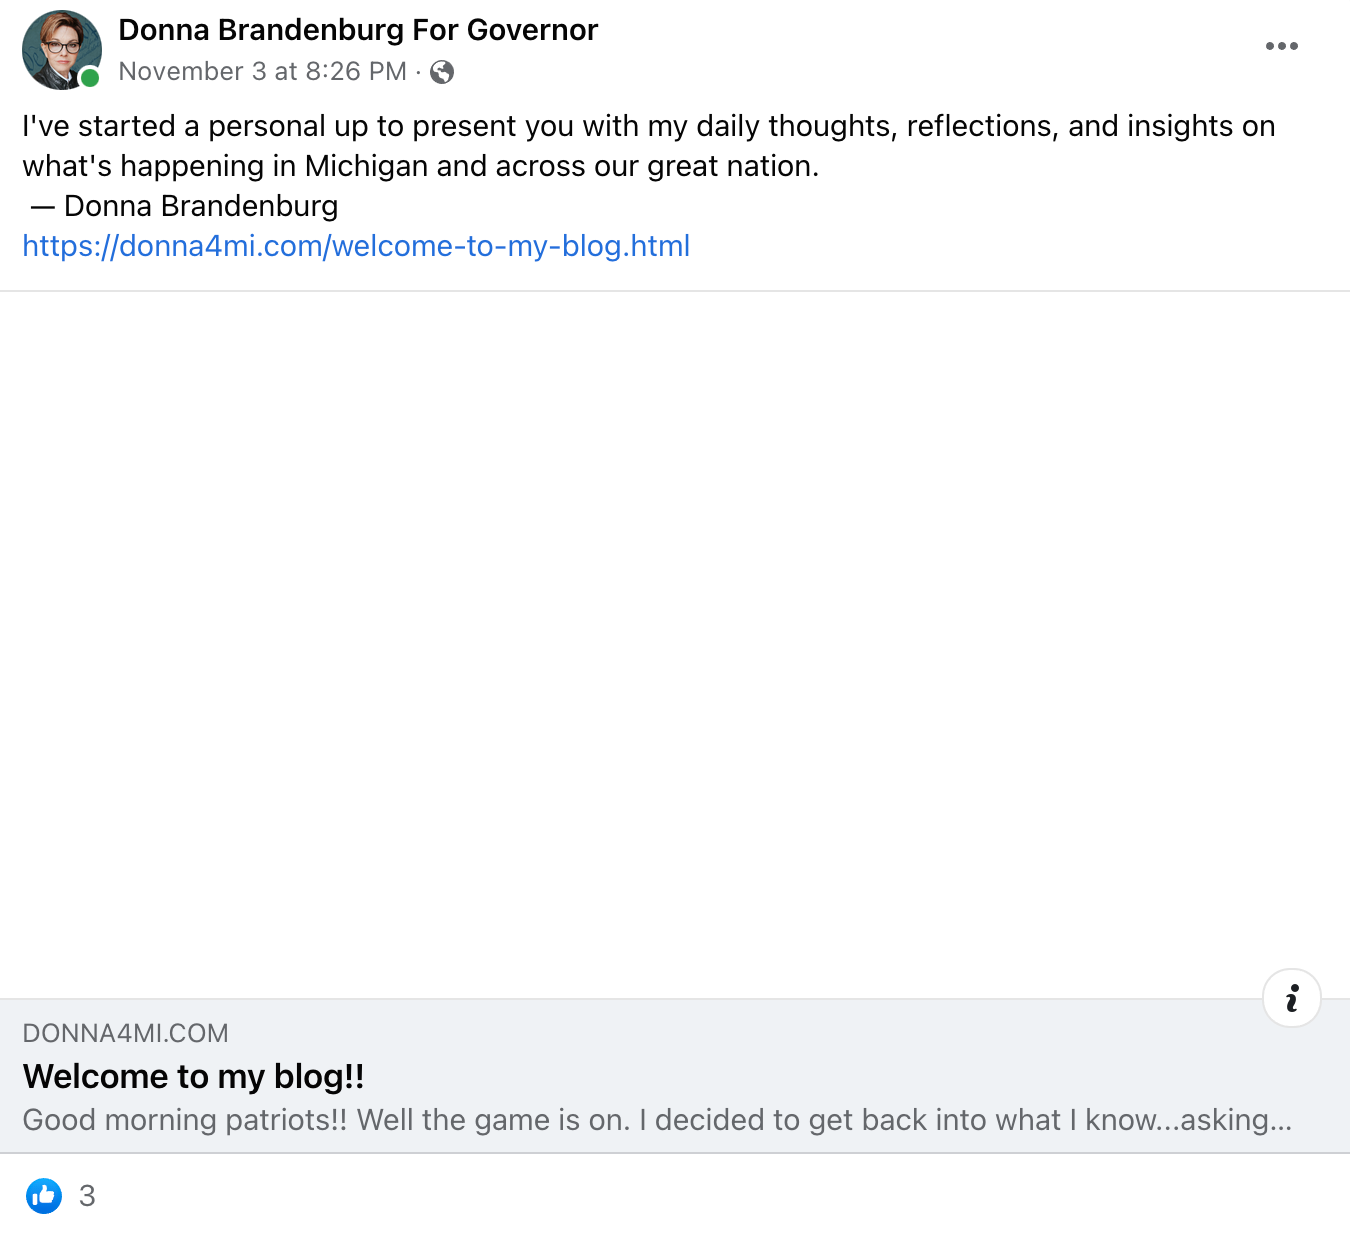The image size is (1350, 1238).
Task: Open the Donna Brandenburg For Governor page
Action: (357, 30)
